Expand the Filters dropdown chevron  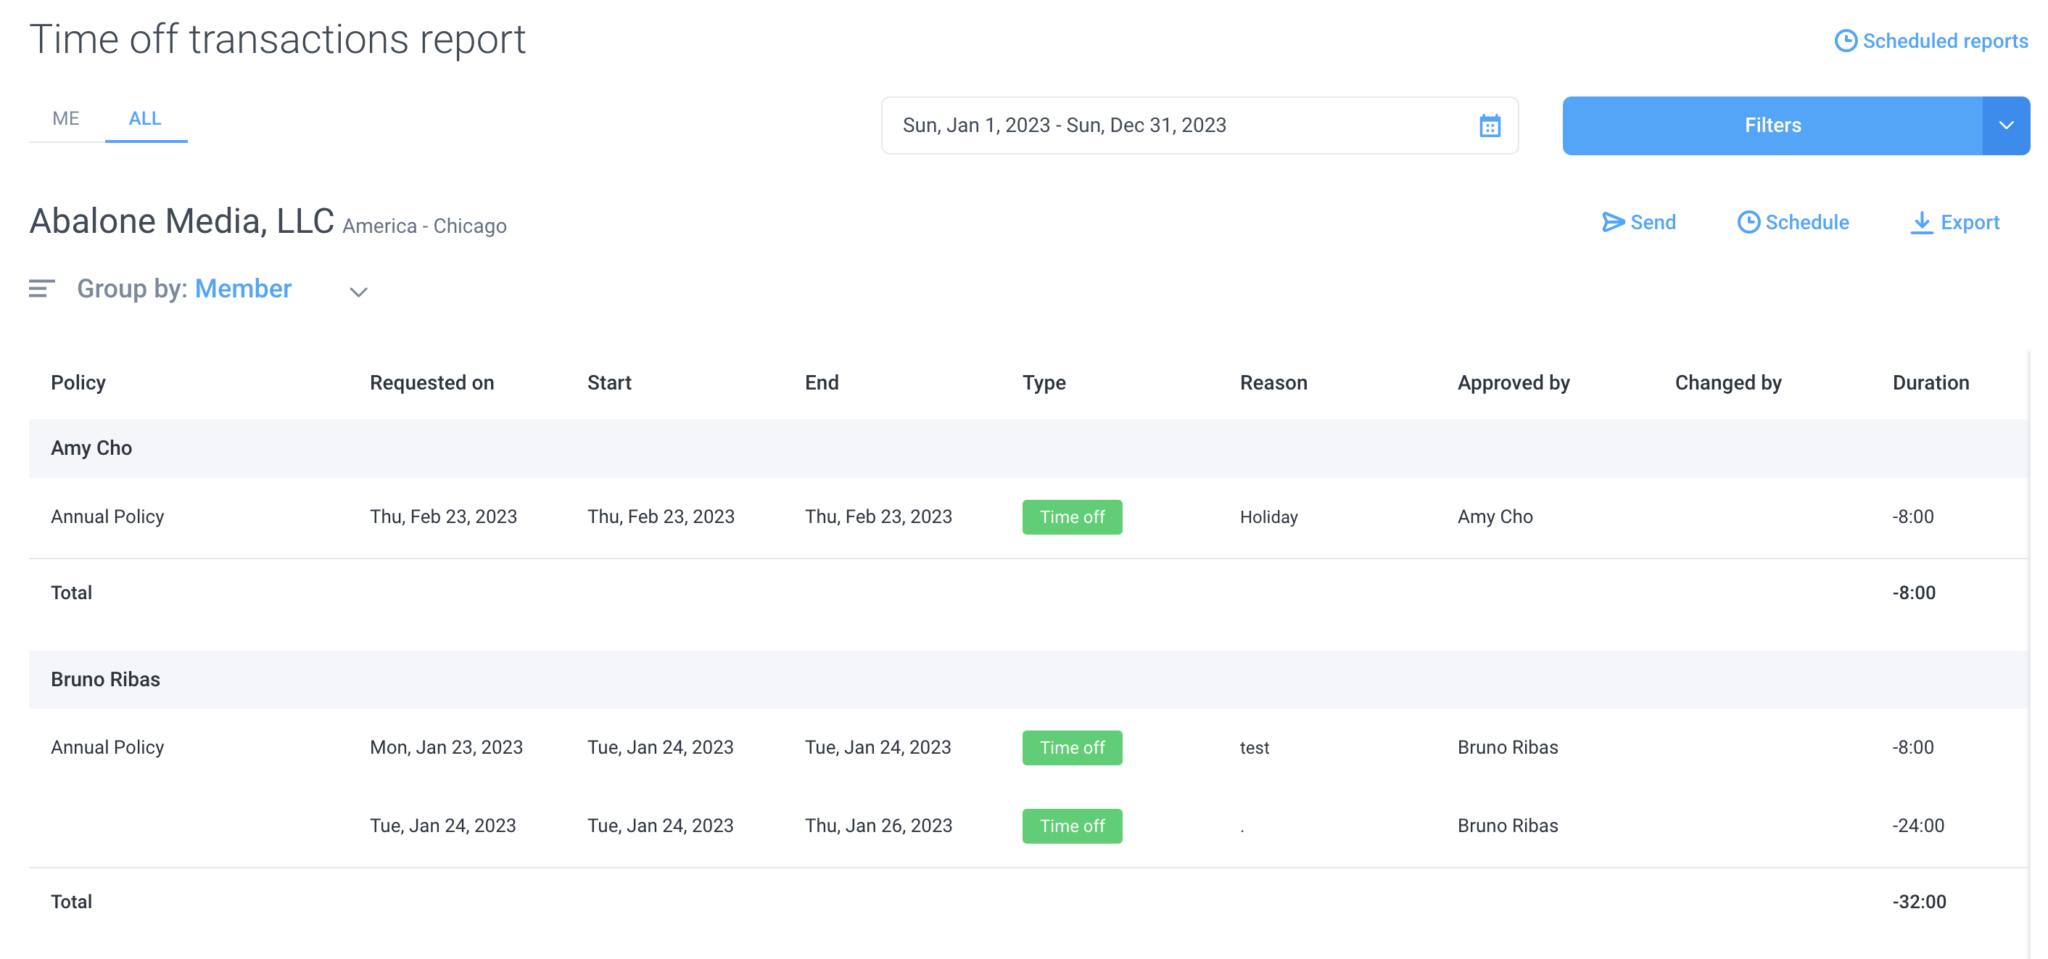(2006, 125)
